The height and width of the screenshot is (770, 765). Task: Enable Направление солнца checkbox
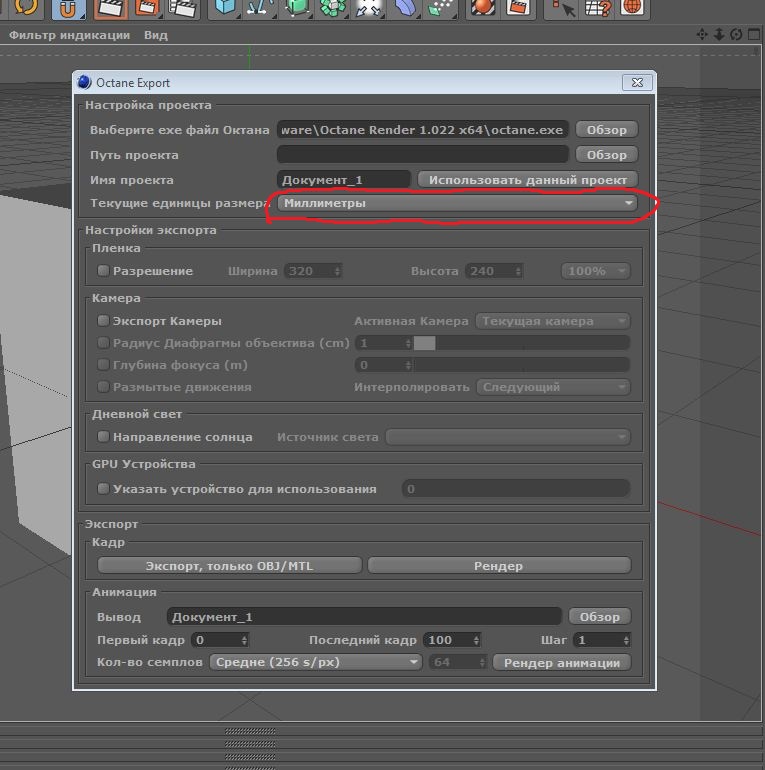pos(103,436)
